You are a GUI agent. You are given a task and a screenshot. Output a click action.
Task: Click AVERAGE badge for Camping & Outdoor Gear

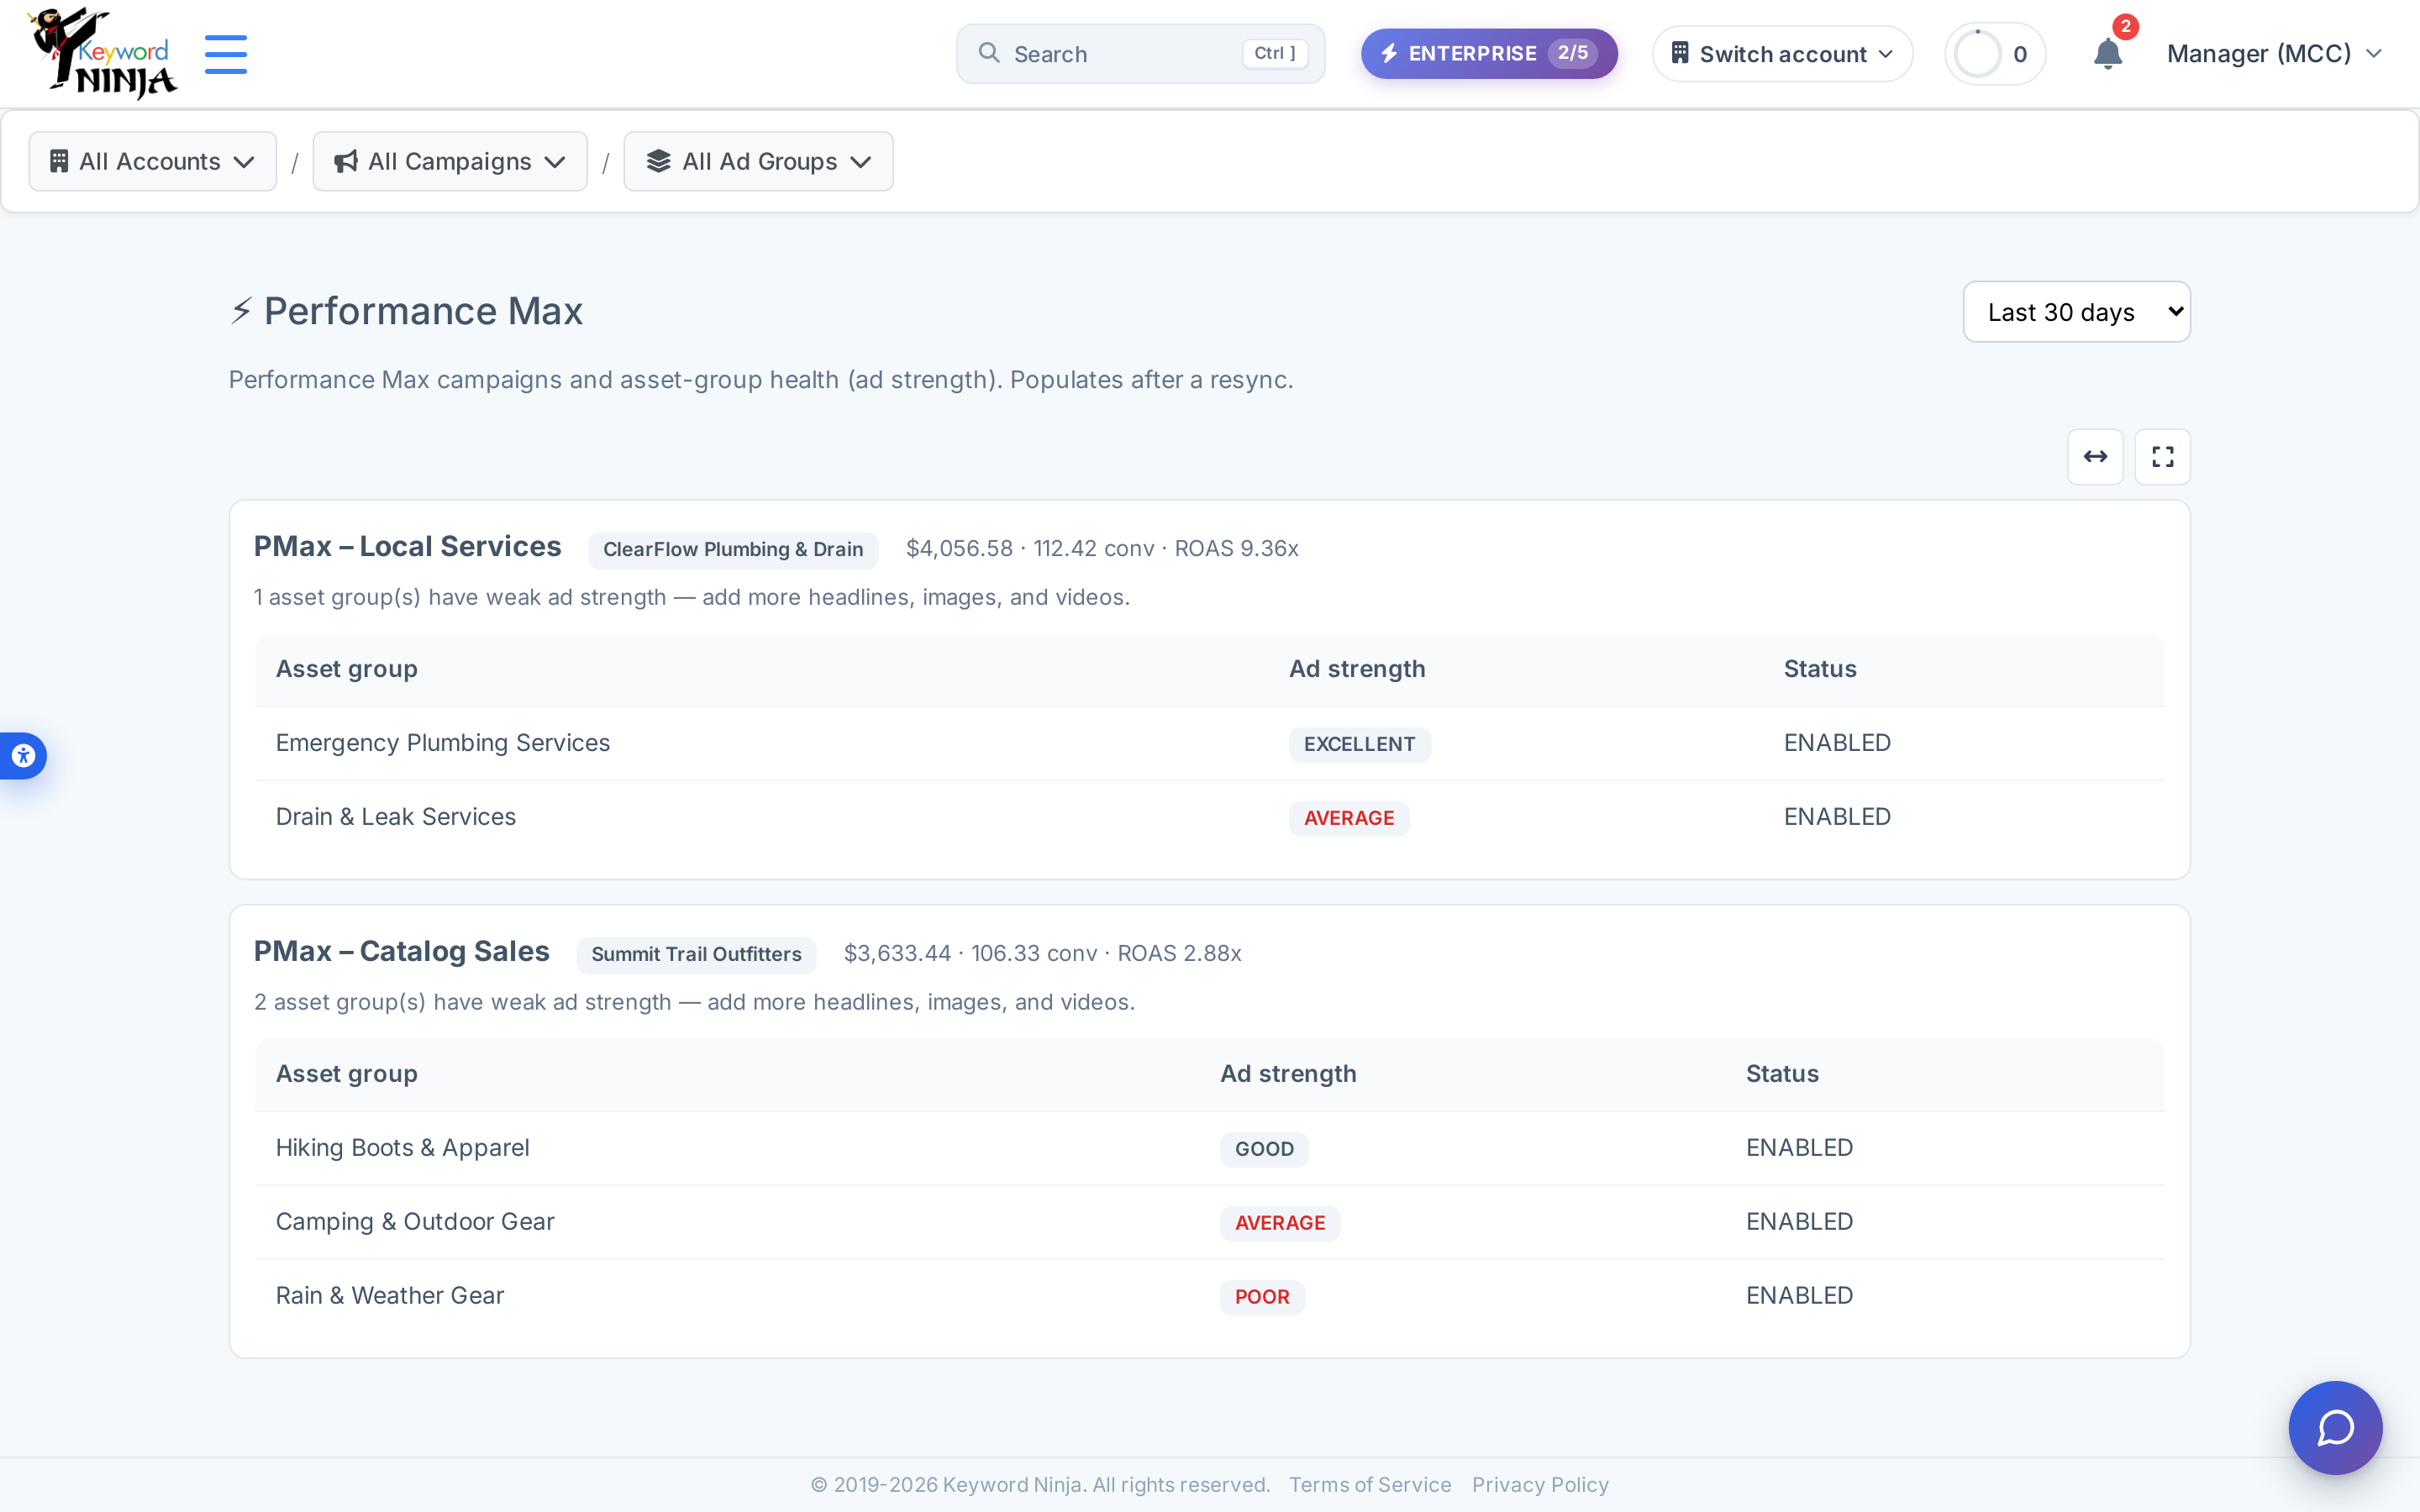point(1280,1224)
